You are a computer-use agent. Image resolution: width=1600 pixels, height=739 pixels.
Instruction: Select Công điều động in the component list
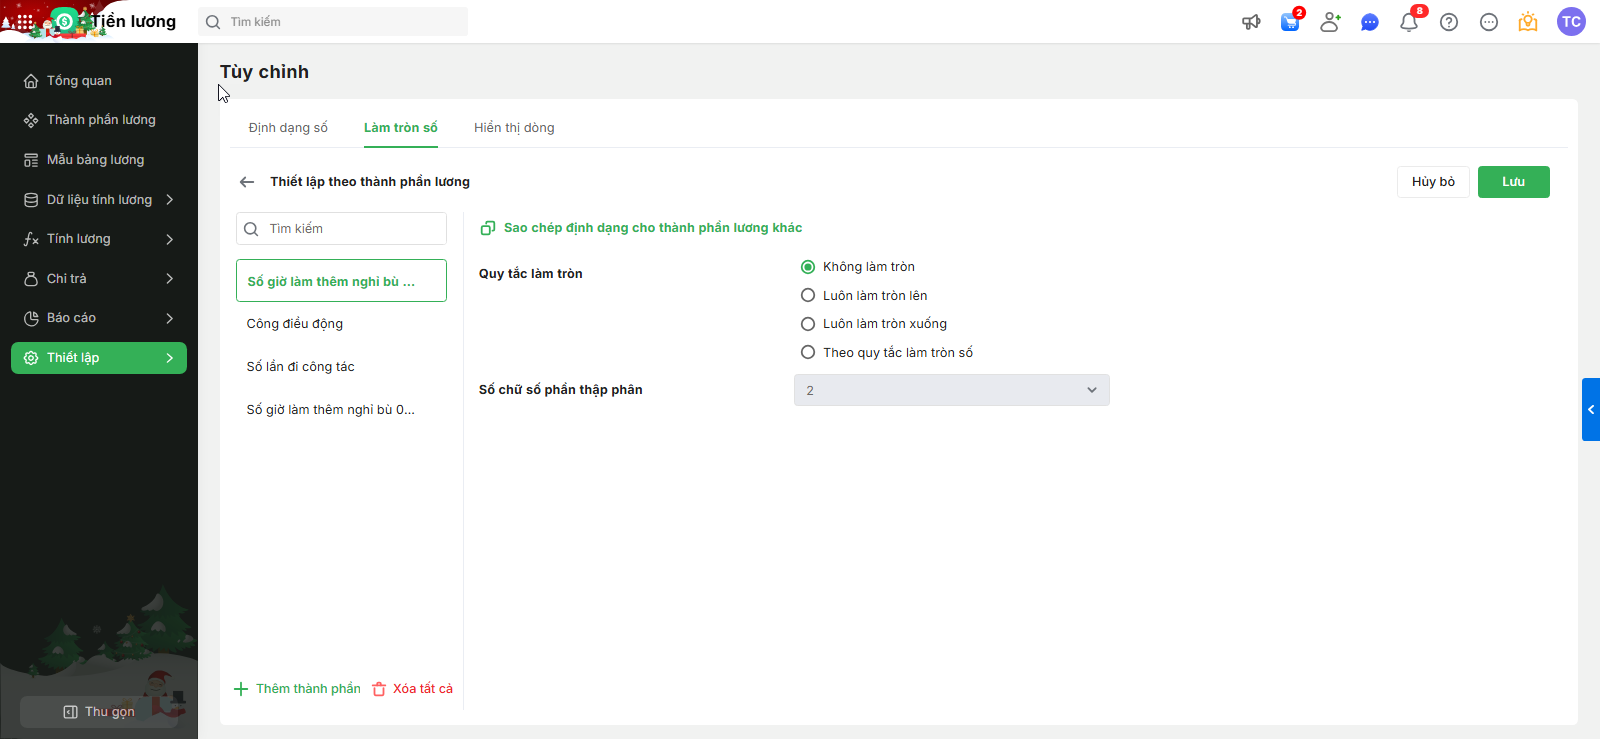(x=295, y=324)
